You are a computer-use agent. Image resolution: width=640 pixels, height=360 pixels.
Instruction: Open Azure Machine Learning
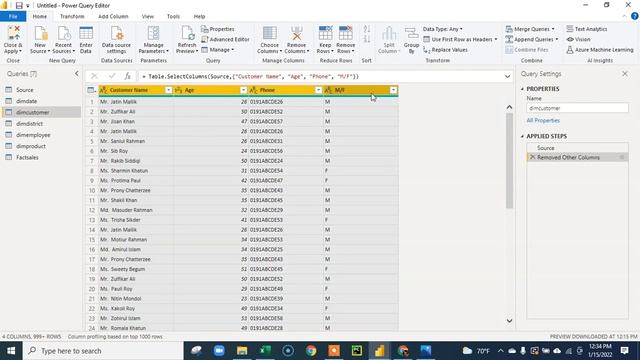tap(600, 50)
